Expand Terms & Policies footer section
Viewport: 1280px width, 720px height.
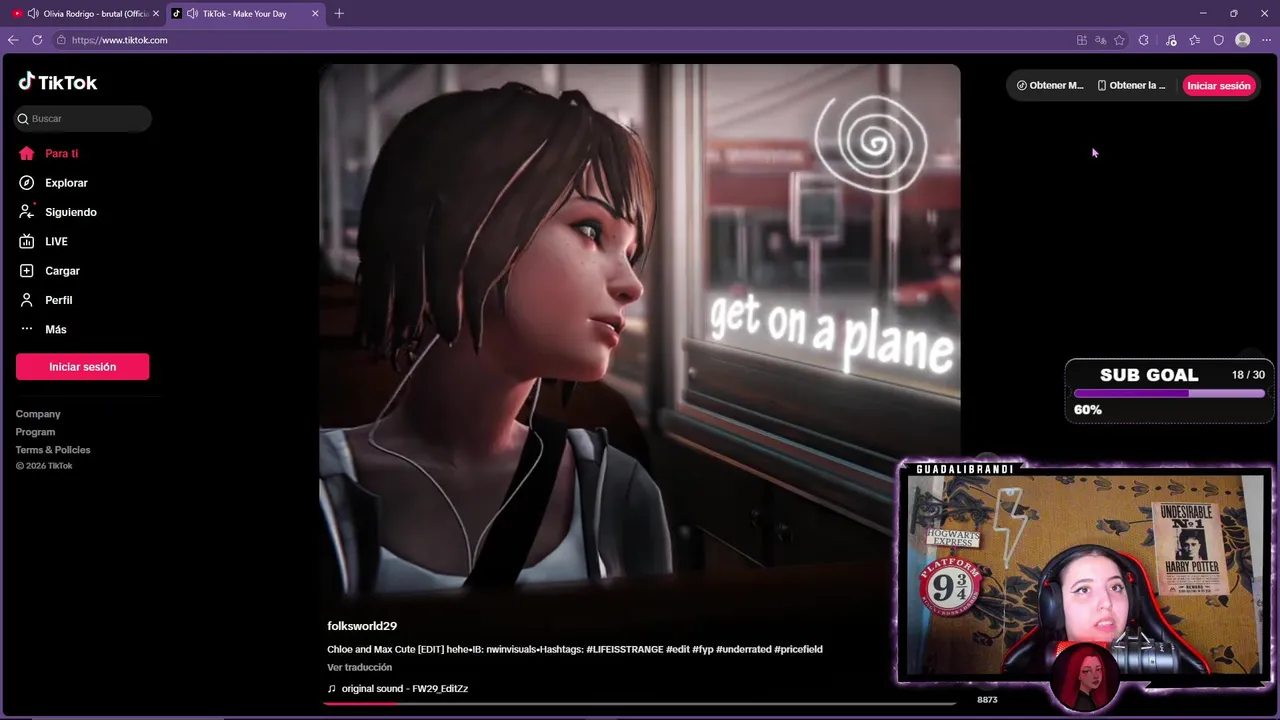point(53,450)
